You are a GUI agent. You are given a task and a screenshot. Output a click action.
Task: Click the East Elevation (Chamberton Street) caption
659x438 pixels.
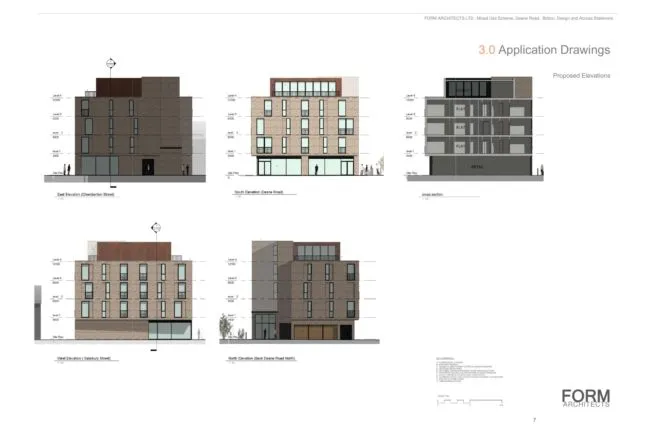tap(86, 195)
